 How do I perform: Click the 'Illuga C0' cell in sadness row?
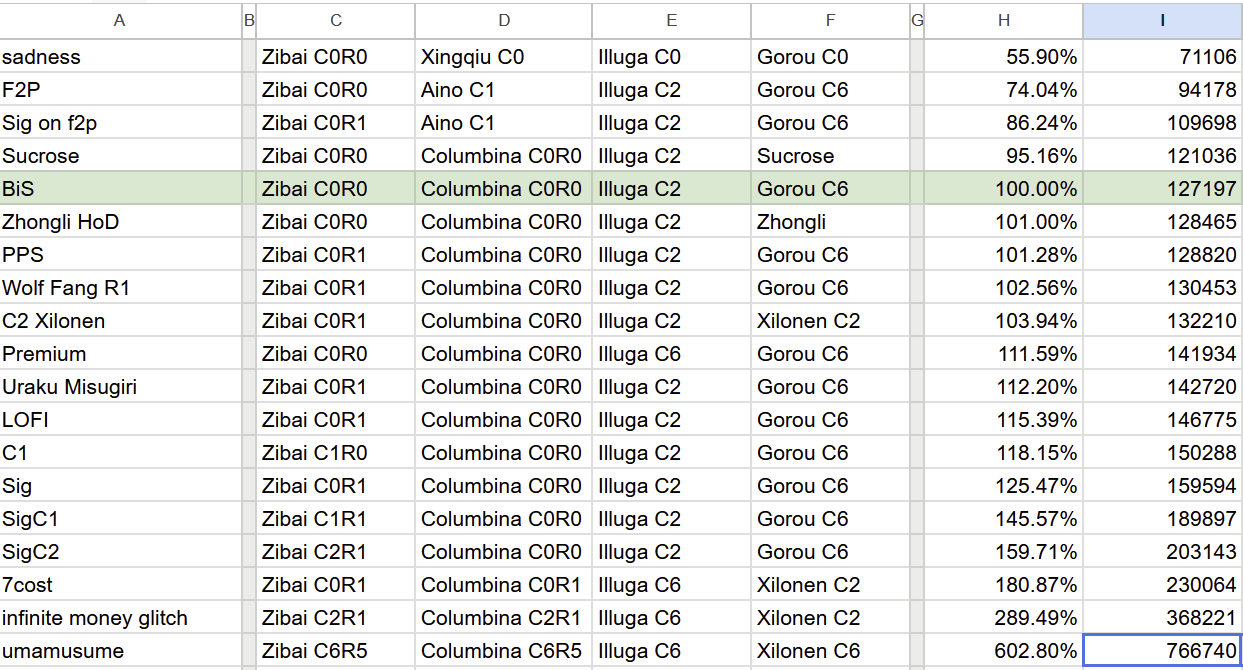[x=671, y=57]
